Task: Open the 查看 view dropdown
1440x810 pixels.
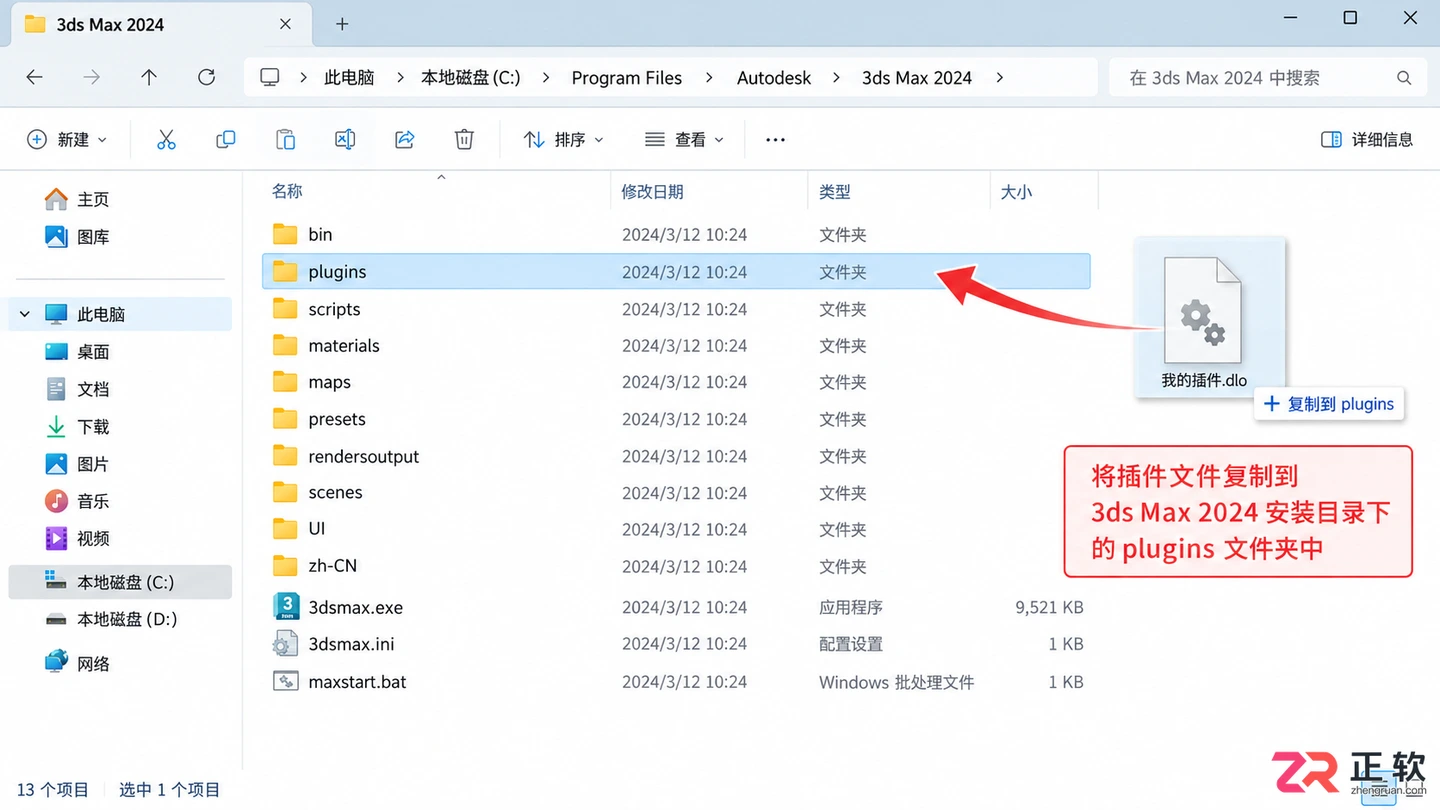Action: coord(684,140)
